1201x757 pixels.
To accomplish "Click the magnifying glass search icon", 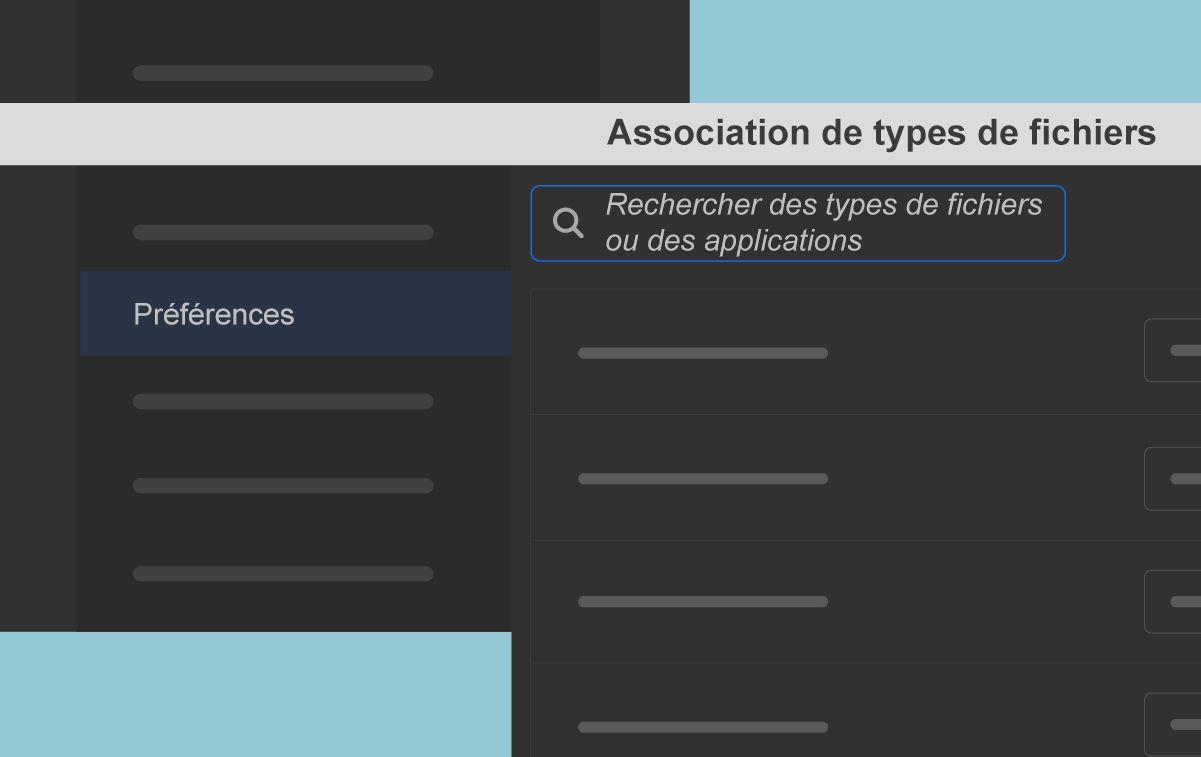I will (568, 223).
